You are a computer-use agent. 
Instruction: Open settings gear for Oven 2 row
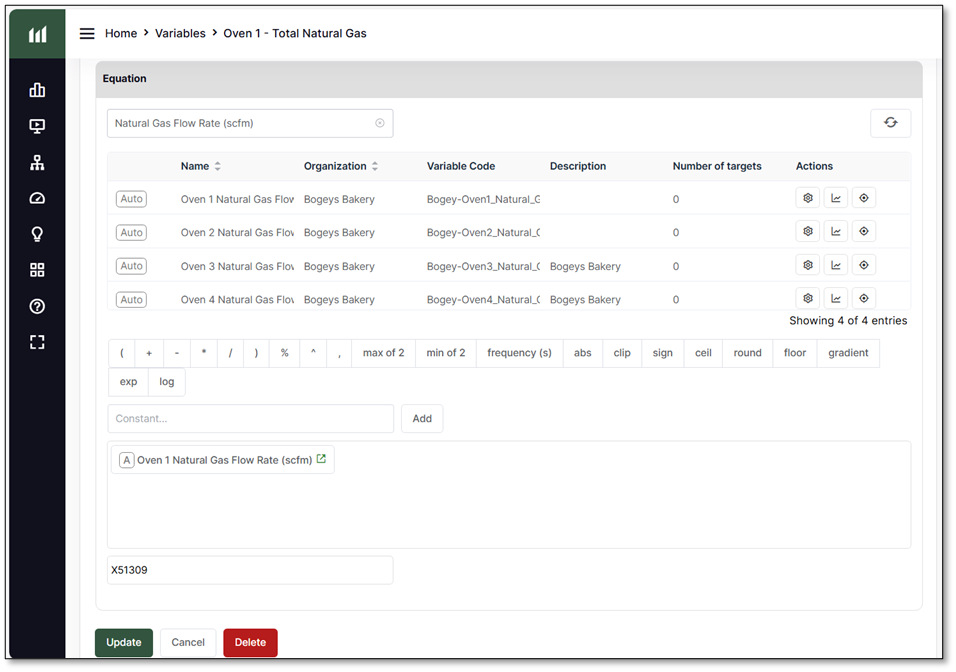808,232
